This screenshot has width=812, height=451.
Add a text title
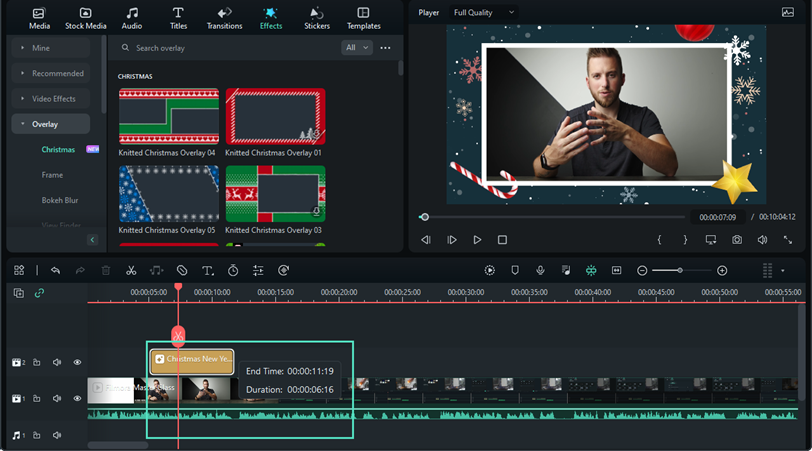208,270
